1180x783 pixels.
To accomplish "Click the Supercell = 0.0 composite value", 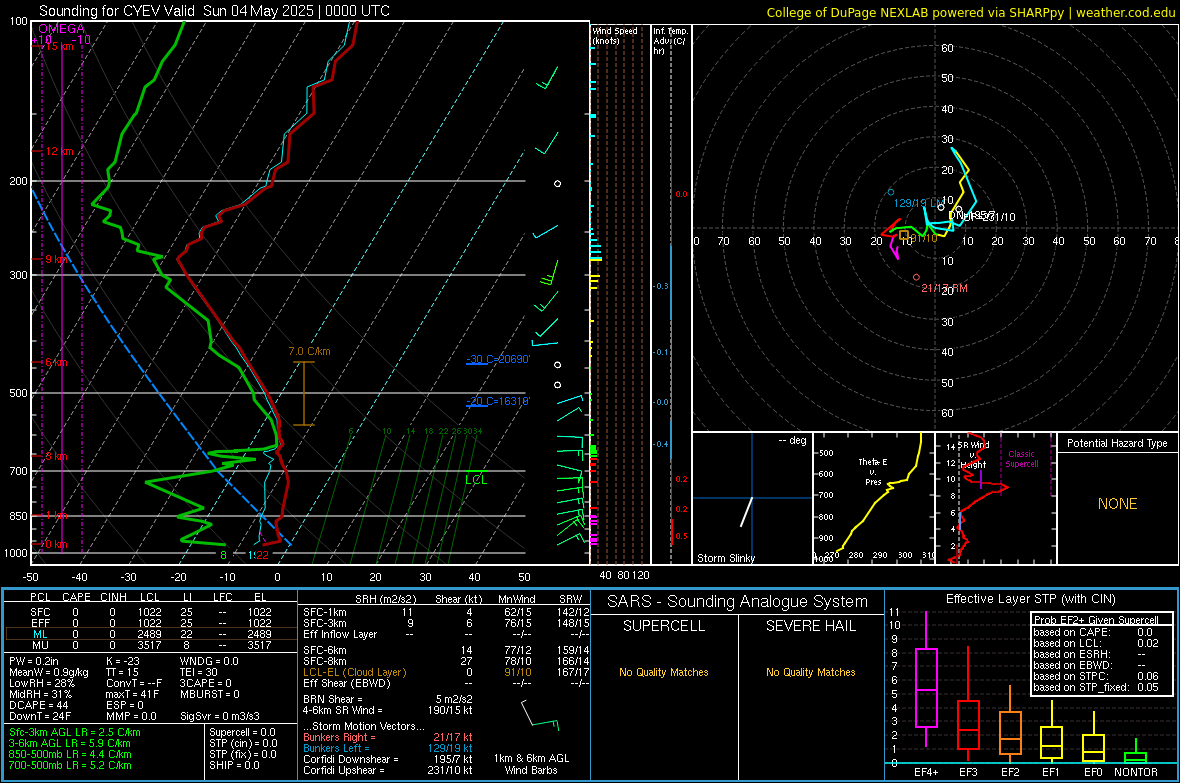I will pyautogui.click(x=242, y=732).
